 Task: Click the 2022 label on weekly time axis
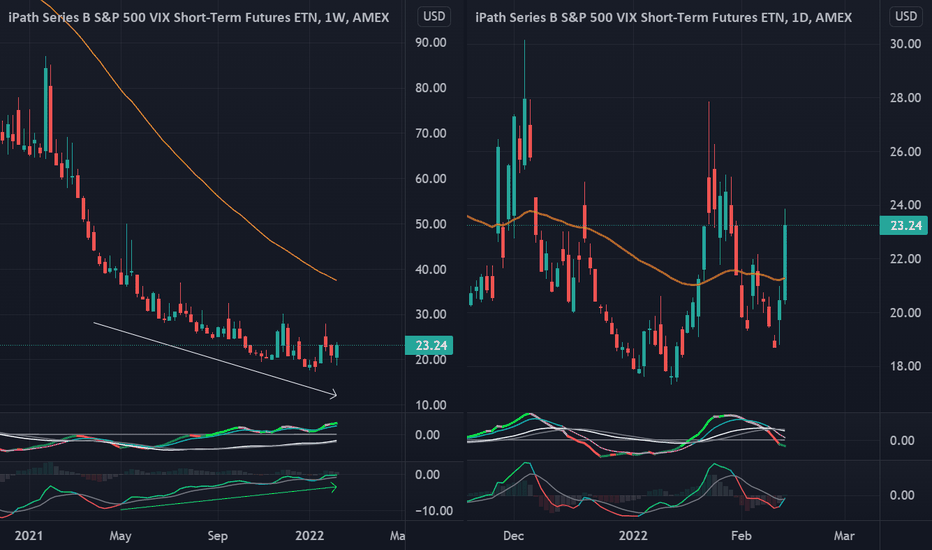point(310,536)
